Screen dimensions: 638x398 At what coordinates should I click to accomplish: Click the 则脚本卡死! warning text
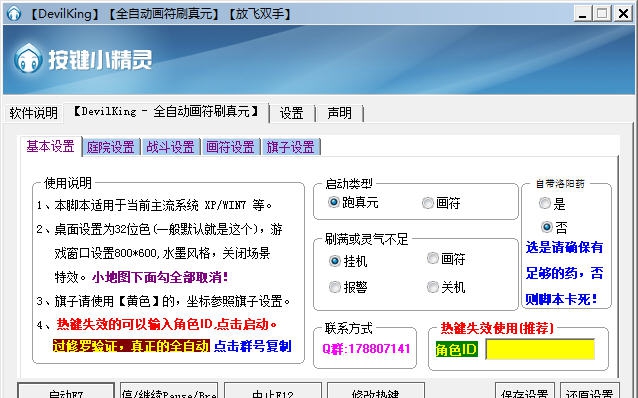coord(562,299)
